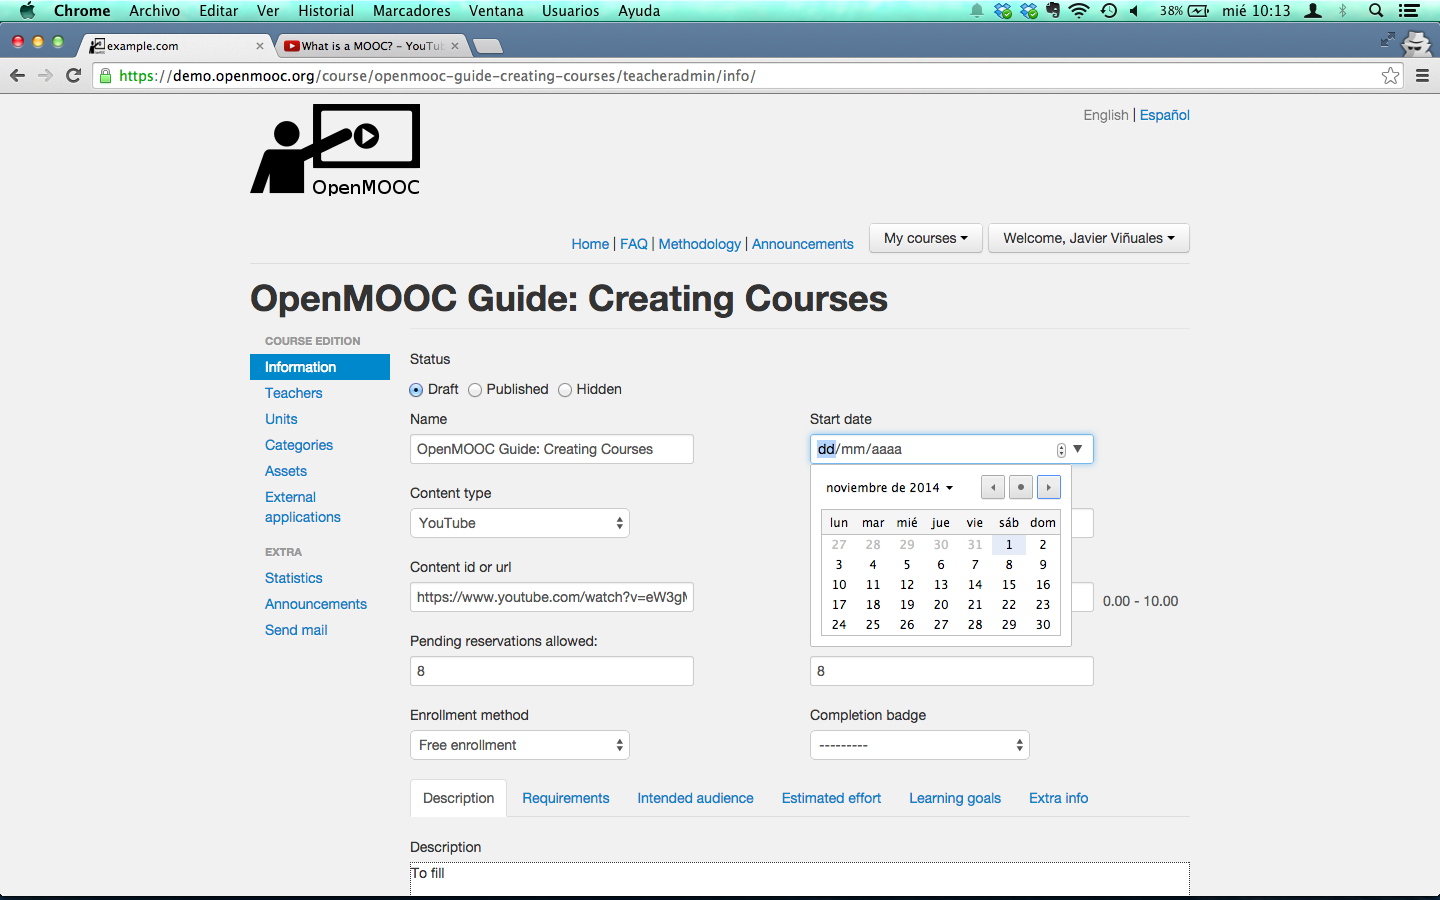This screenshot has height=900, width=1440.
Task: Go back with browser back arrow
Action: click(17, 76)
